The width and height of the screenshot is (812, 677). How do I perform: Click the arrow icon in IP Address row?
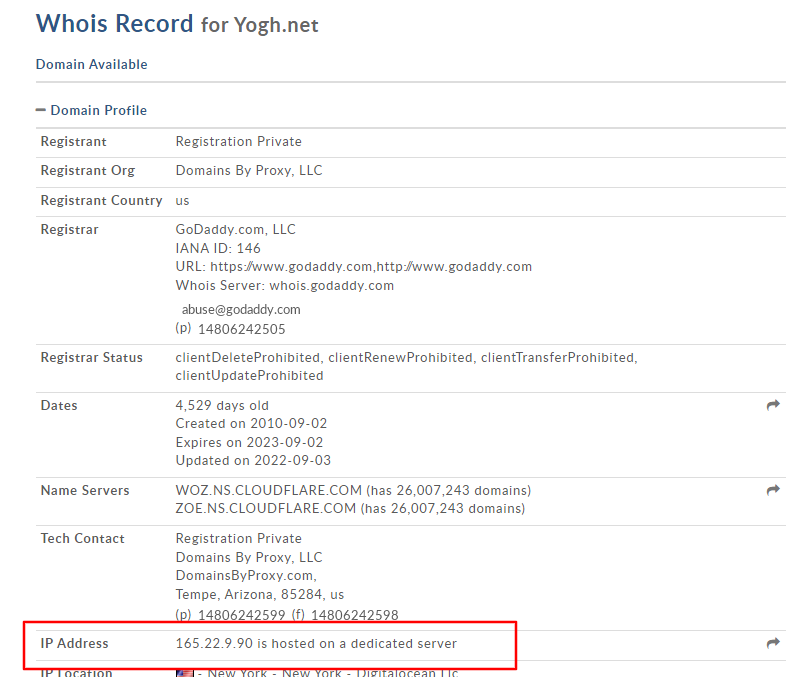773,643
